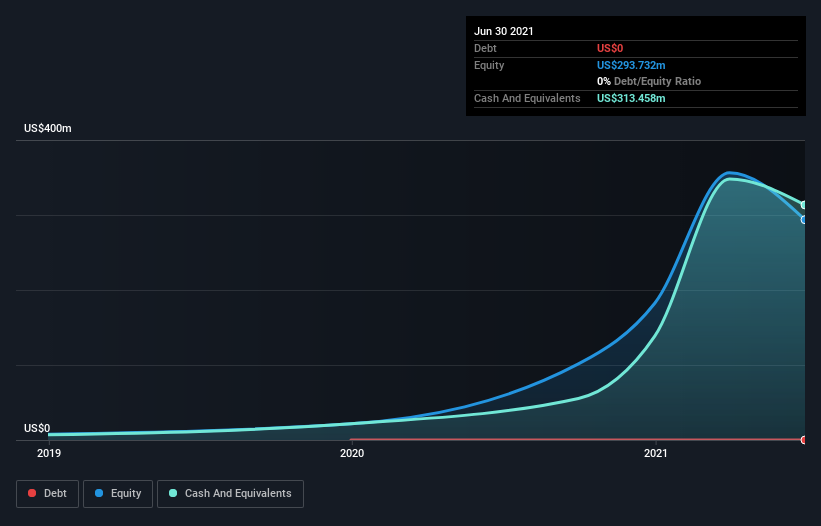The height and width of the screenshot is (526, 821).
Task: Click the Debt row label in tooltip
Action: 485,48
